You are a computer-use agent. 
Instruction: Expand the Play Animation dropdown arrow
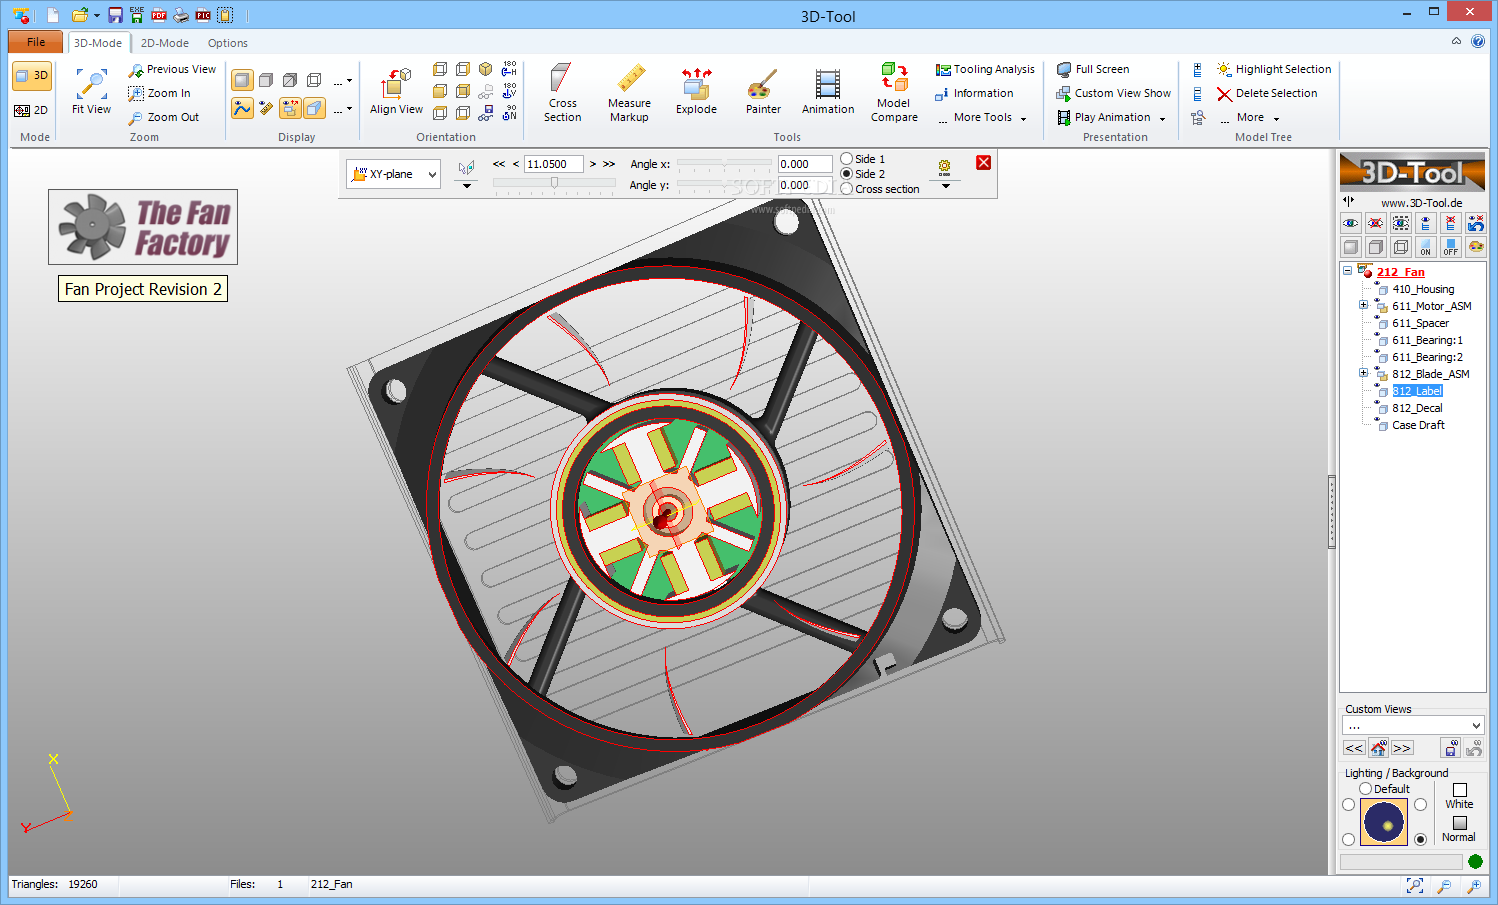[1162, 118]
